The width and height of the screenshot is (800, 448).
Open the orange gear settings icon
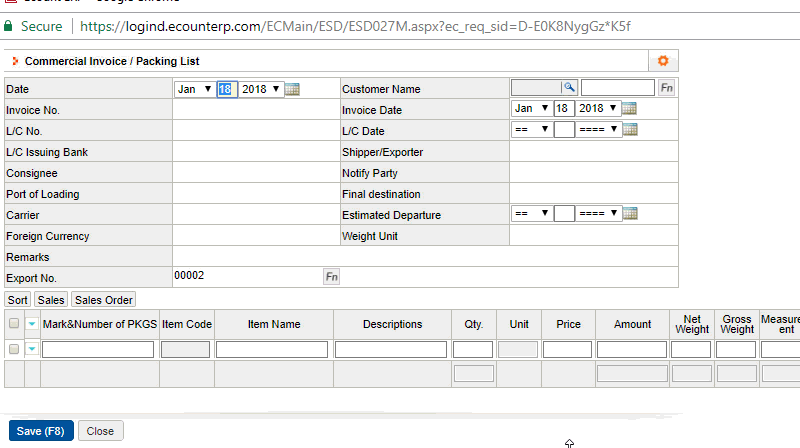click(x=663, y=61)
